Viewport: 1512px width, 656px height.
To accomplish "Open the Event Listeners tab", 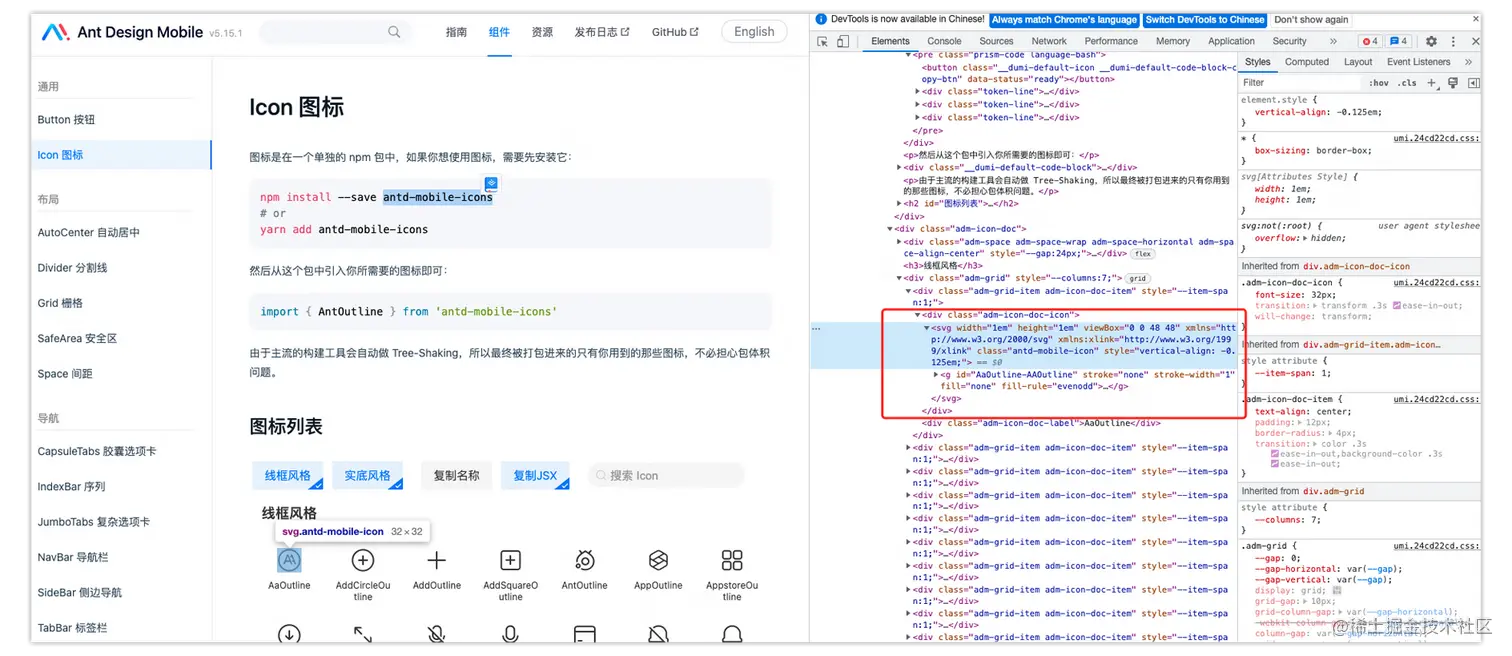I will 1418,62.
